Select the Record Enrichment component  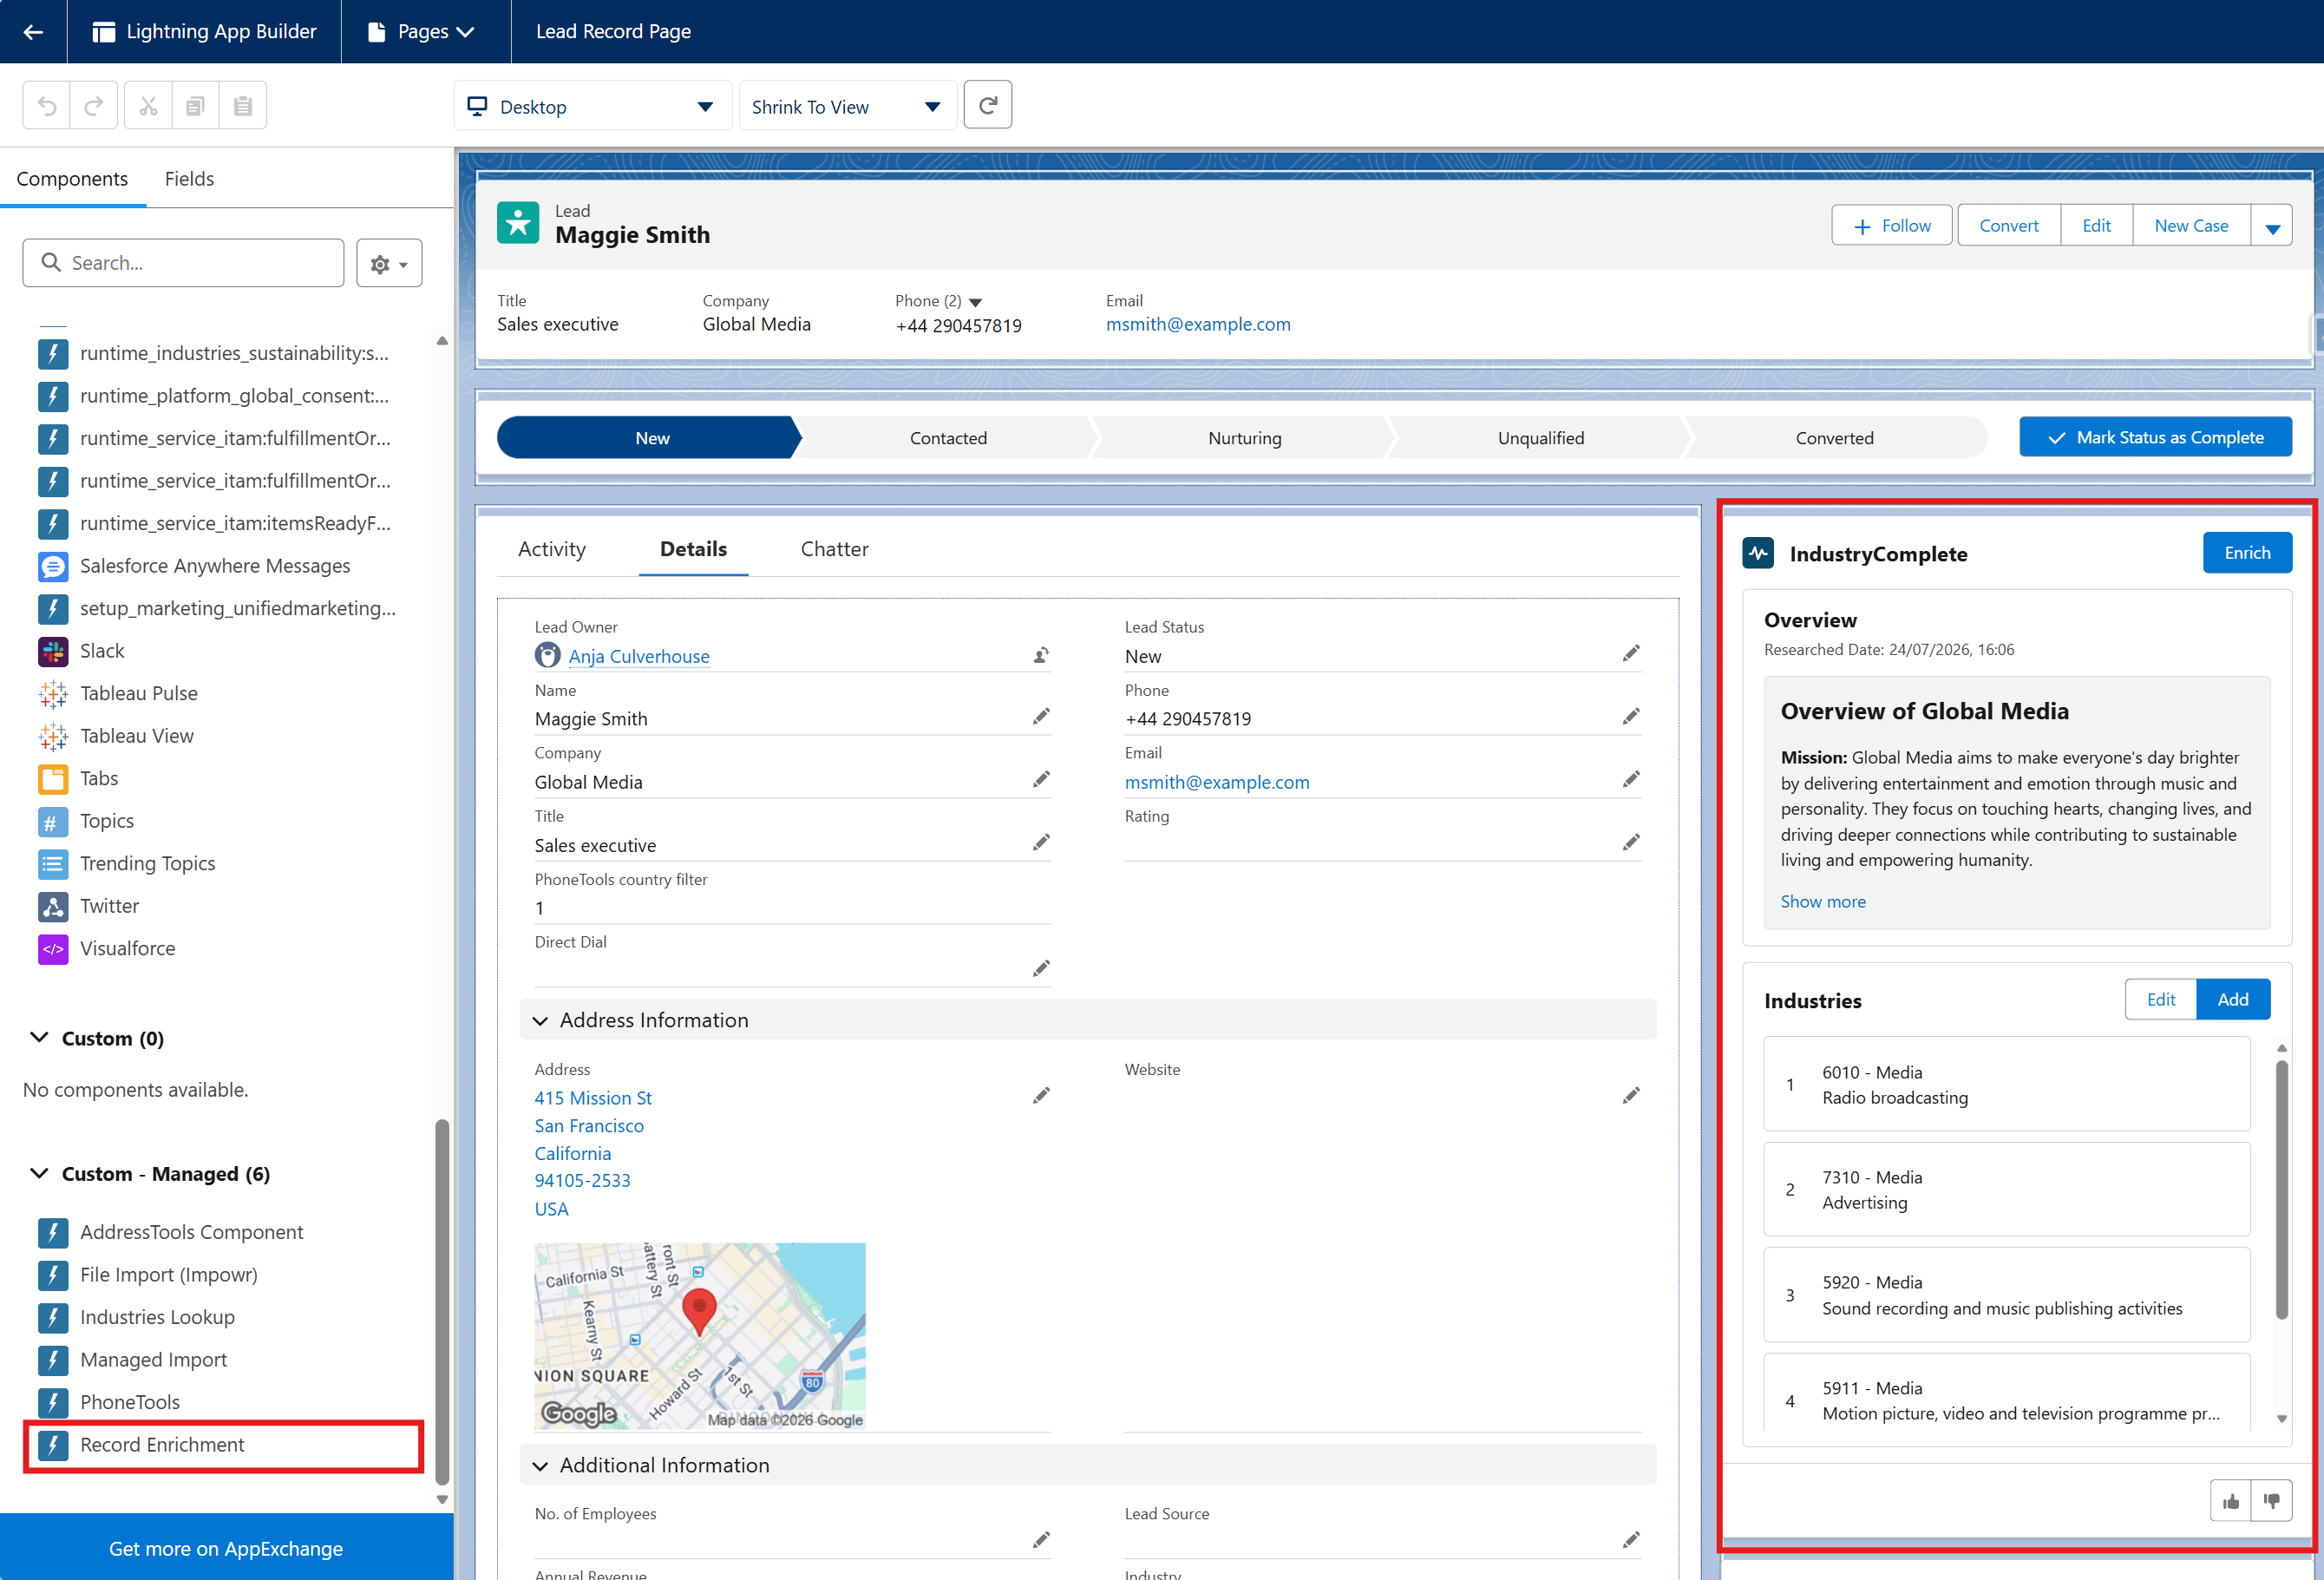(x=223, y=1445)
